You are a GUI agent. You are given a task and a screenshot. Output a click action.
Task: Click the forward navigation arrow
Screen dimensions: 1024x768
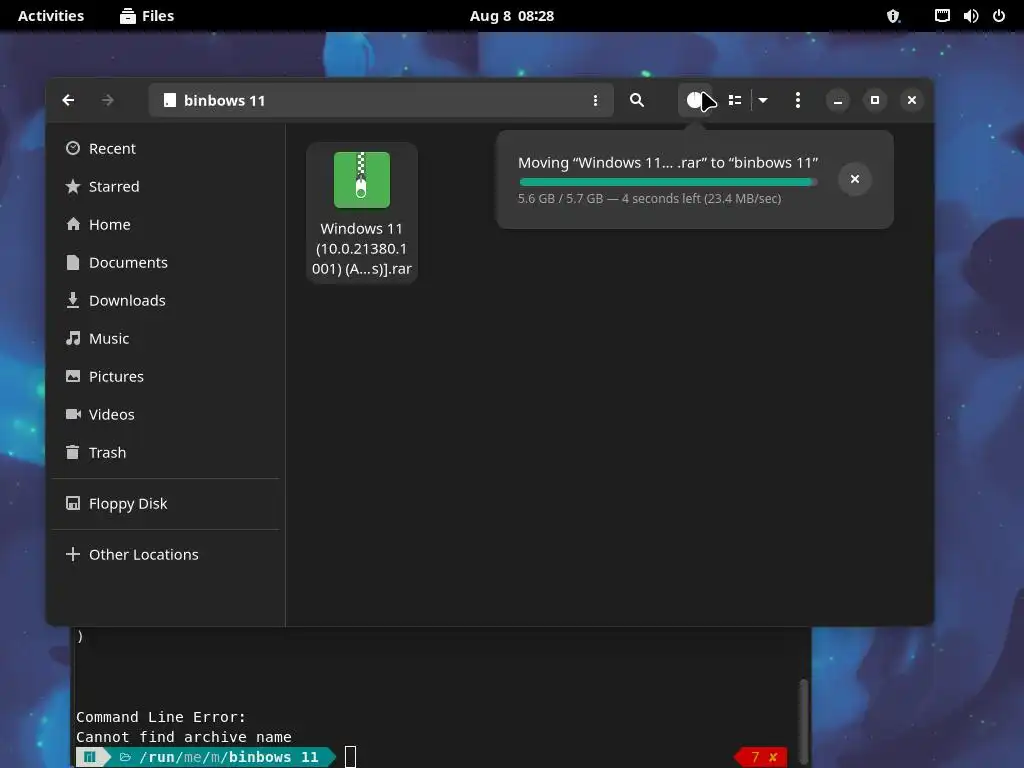click(108, 100)
